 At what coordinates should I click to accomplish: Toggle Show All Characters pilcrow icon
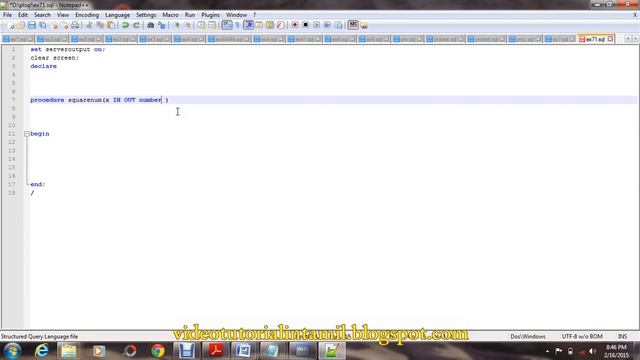tap(238, 25)
